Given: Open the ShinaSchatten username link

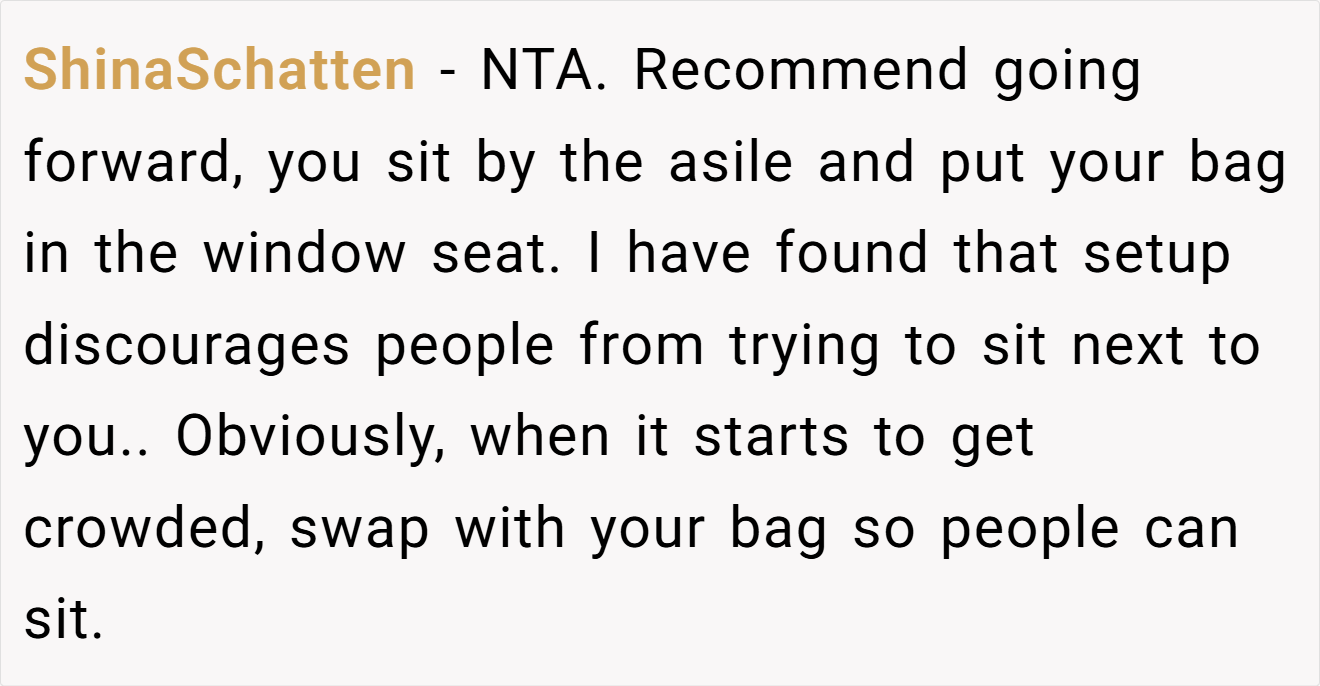Looking at the screenshot, I should [219, 70].
